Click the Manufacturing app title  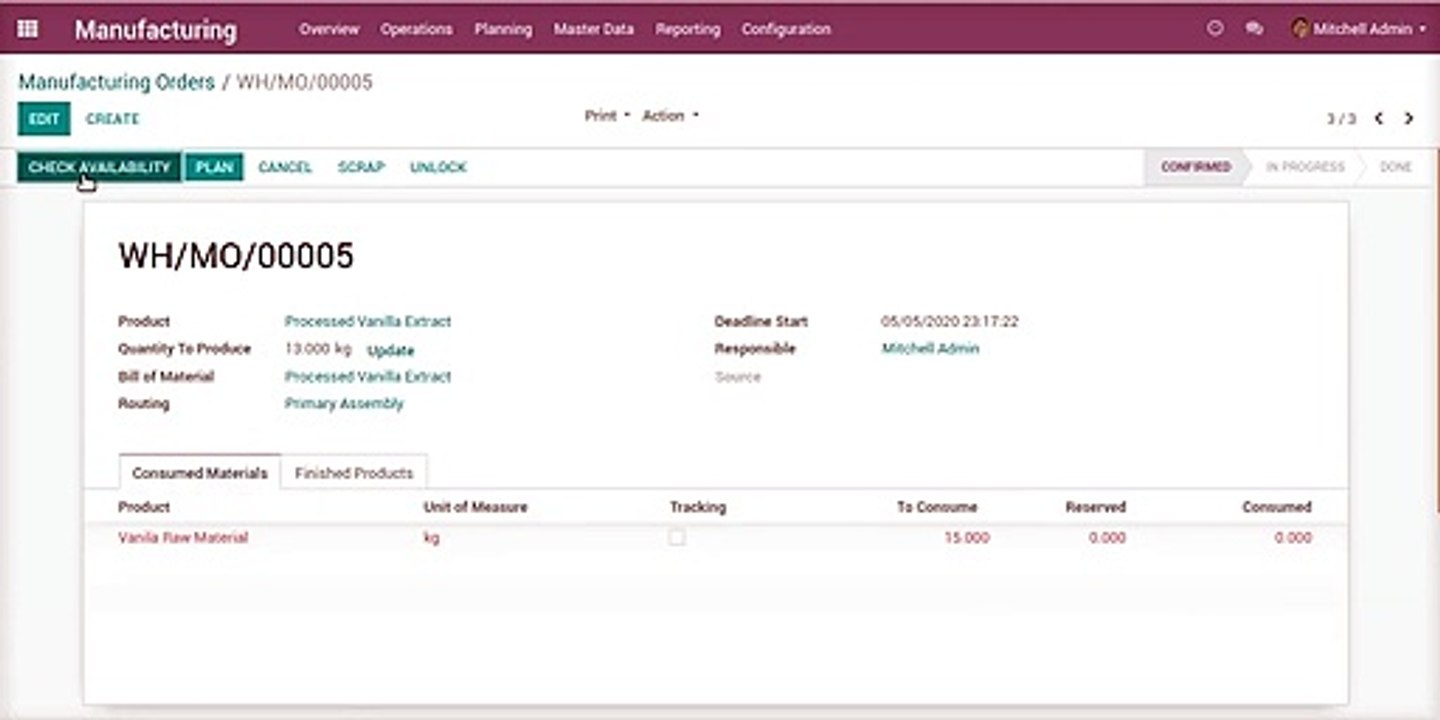pos(156,30)
